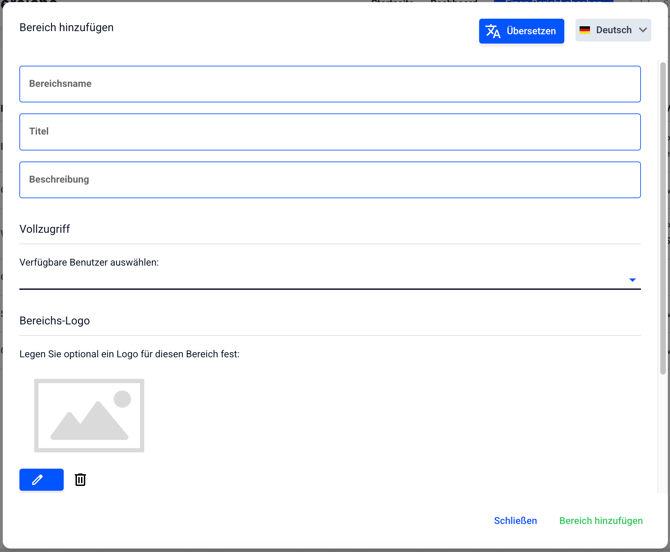Click the blue arrow of users dropdown

coord(632,280)
